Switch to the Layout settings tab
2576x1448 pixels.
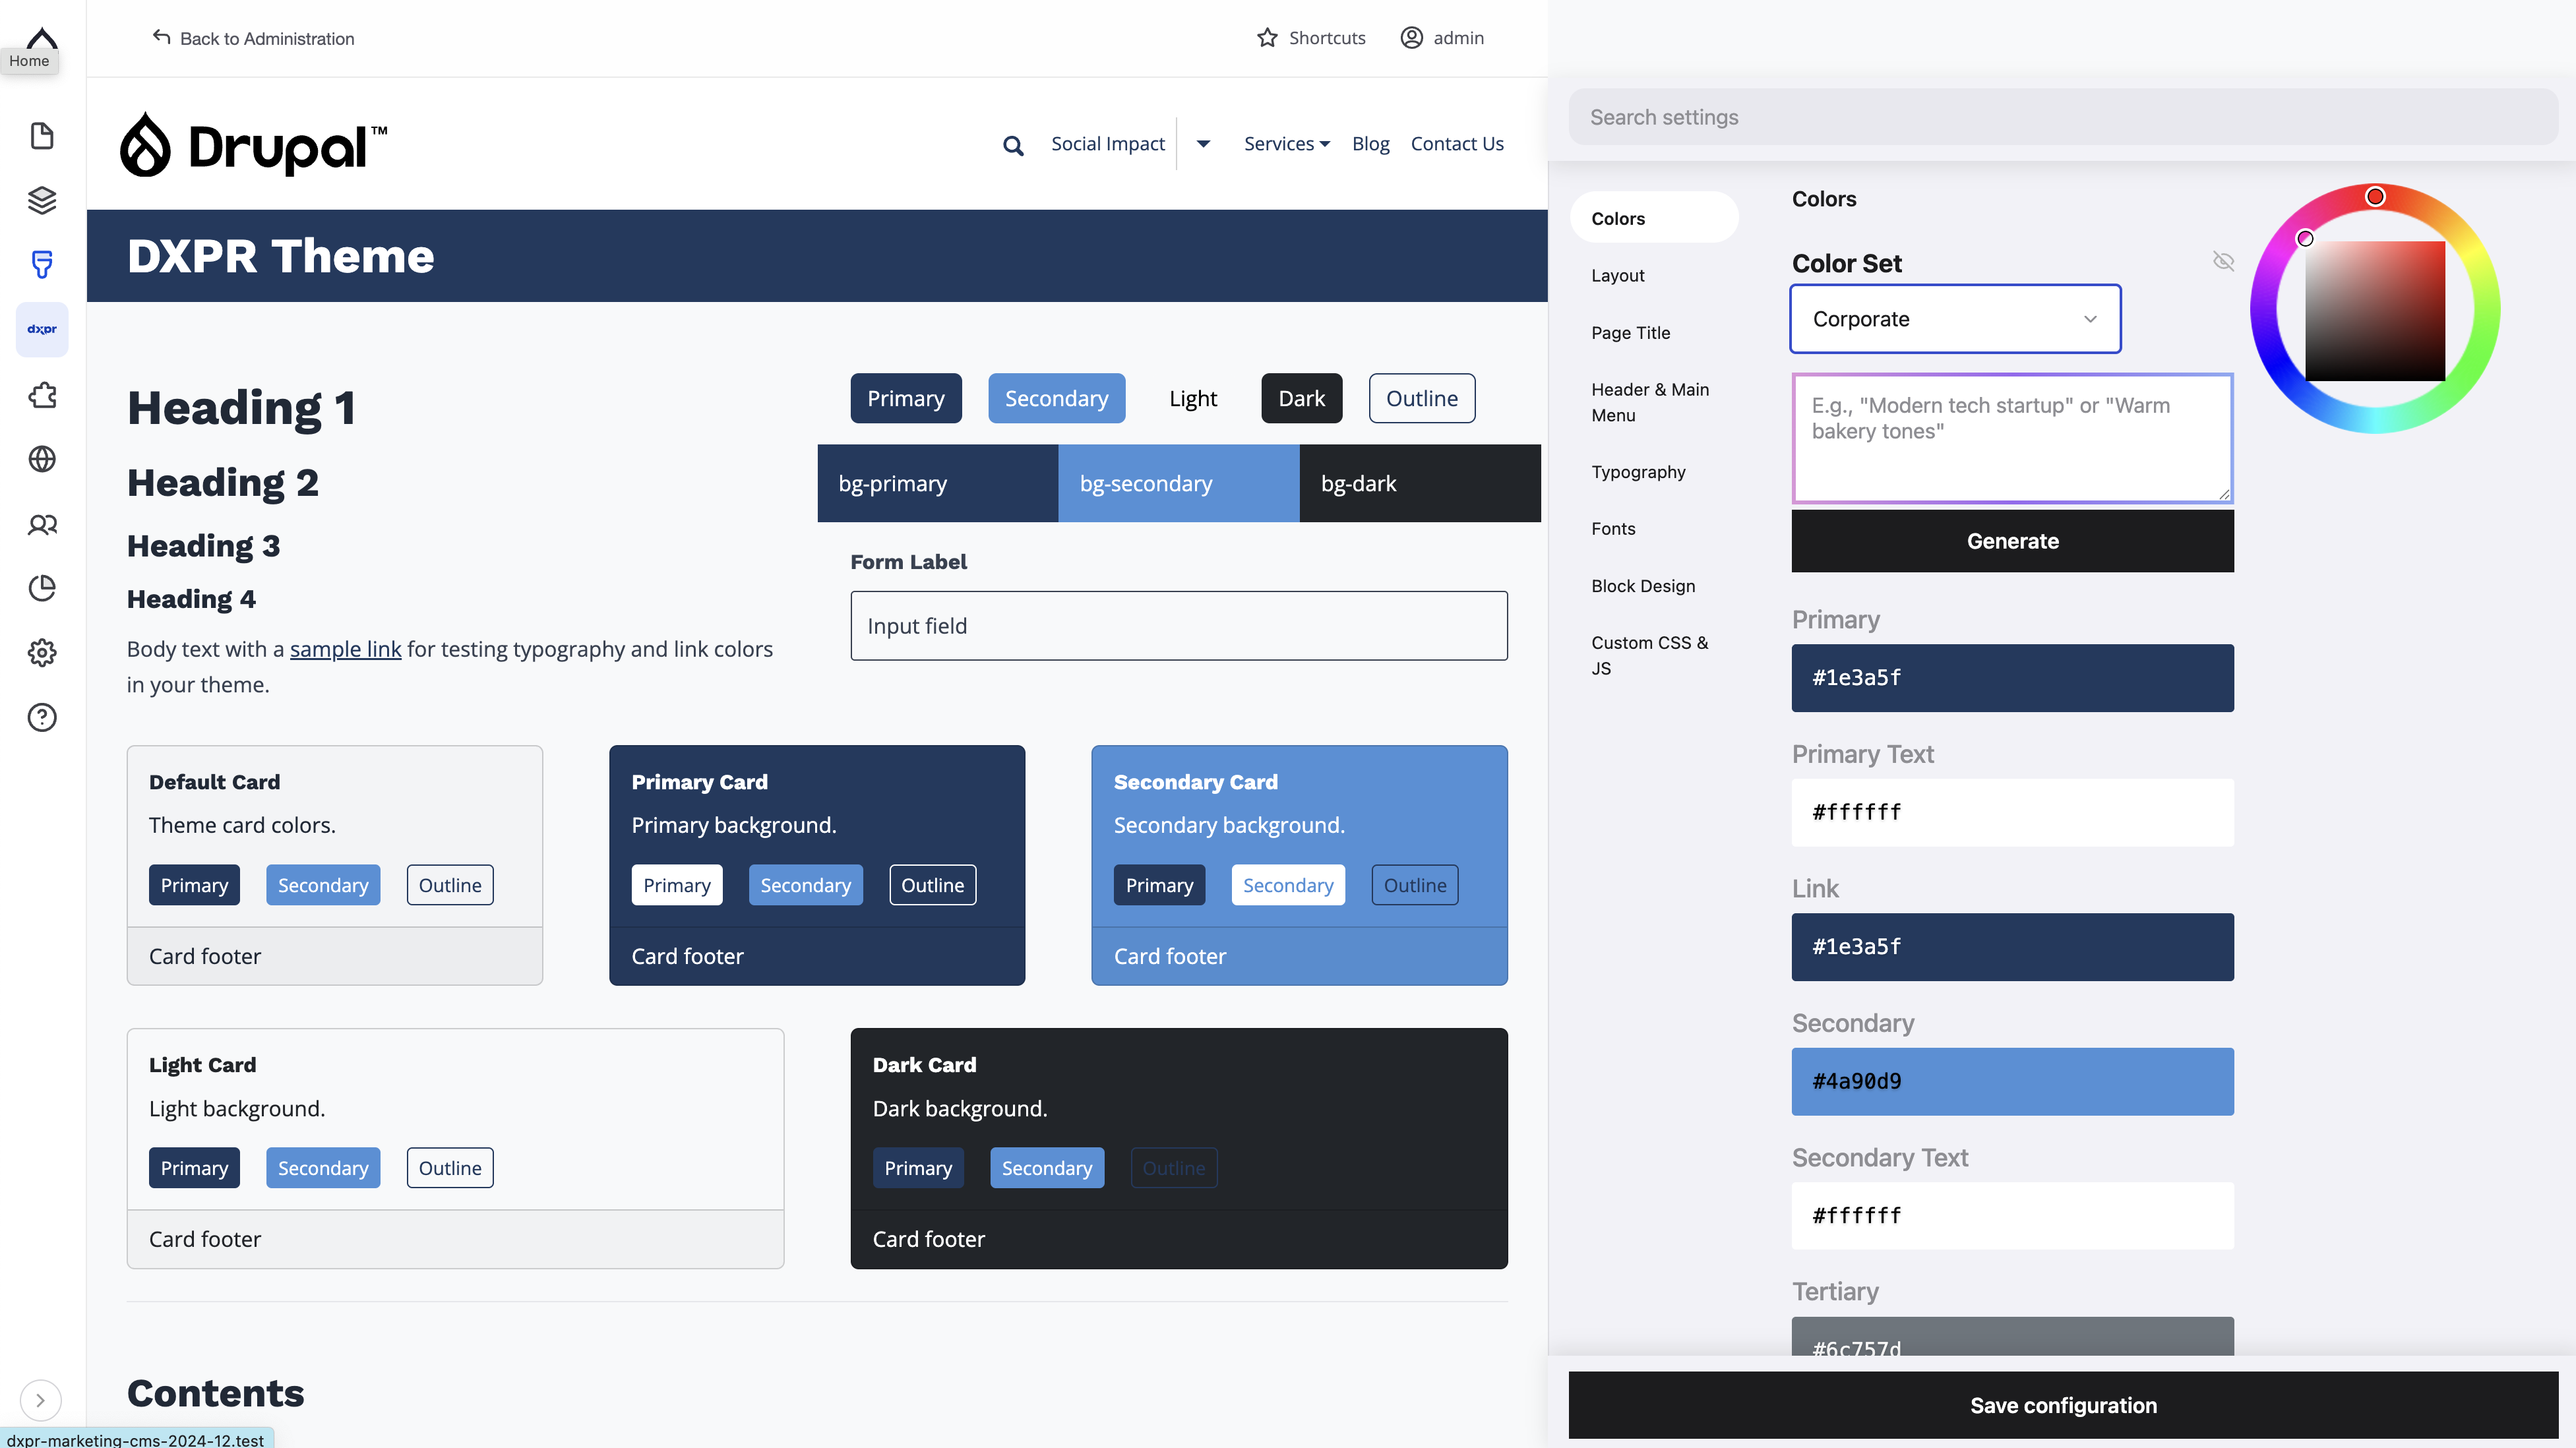1617,275
